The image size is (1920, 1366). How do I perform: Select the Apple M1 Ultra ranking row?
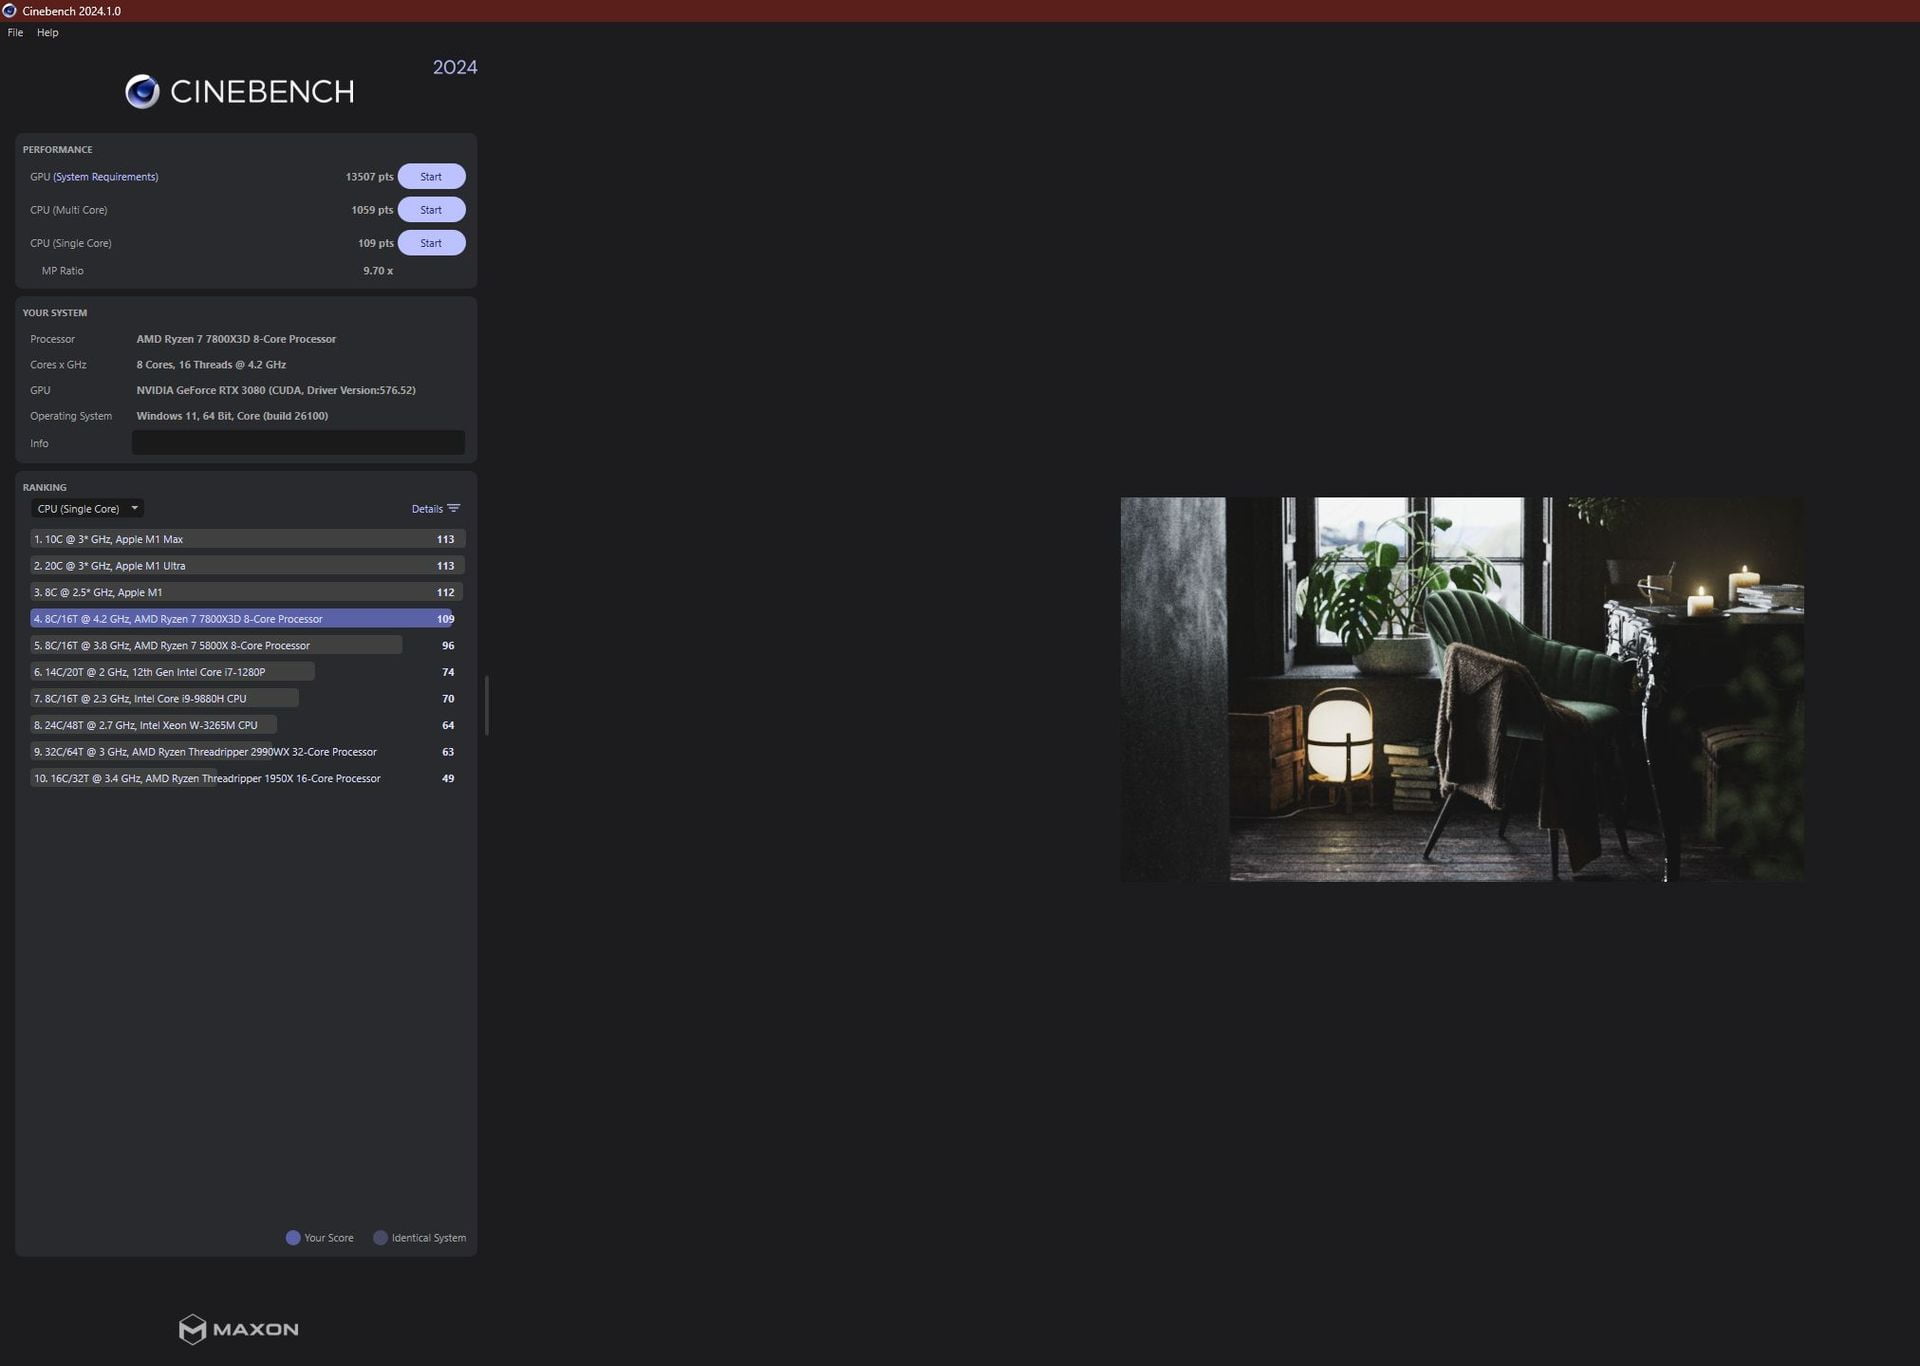click(x=247, y=565)
